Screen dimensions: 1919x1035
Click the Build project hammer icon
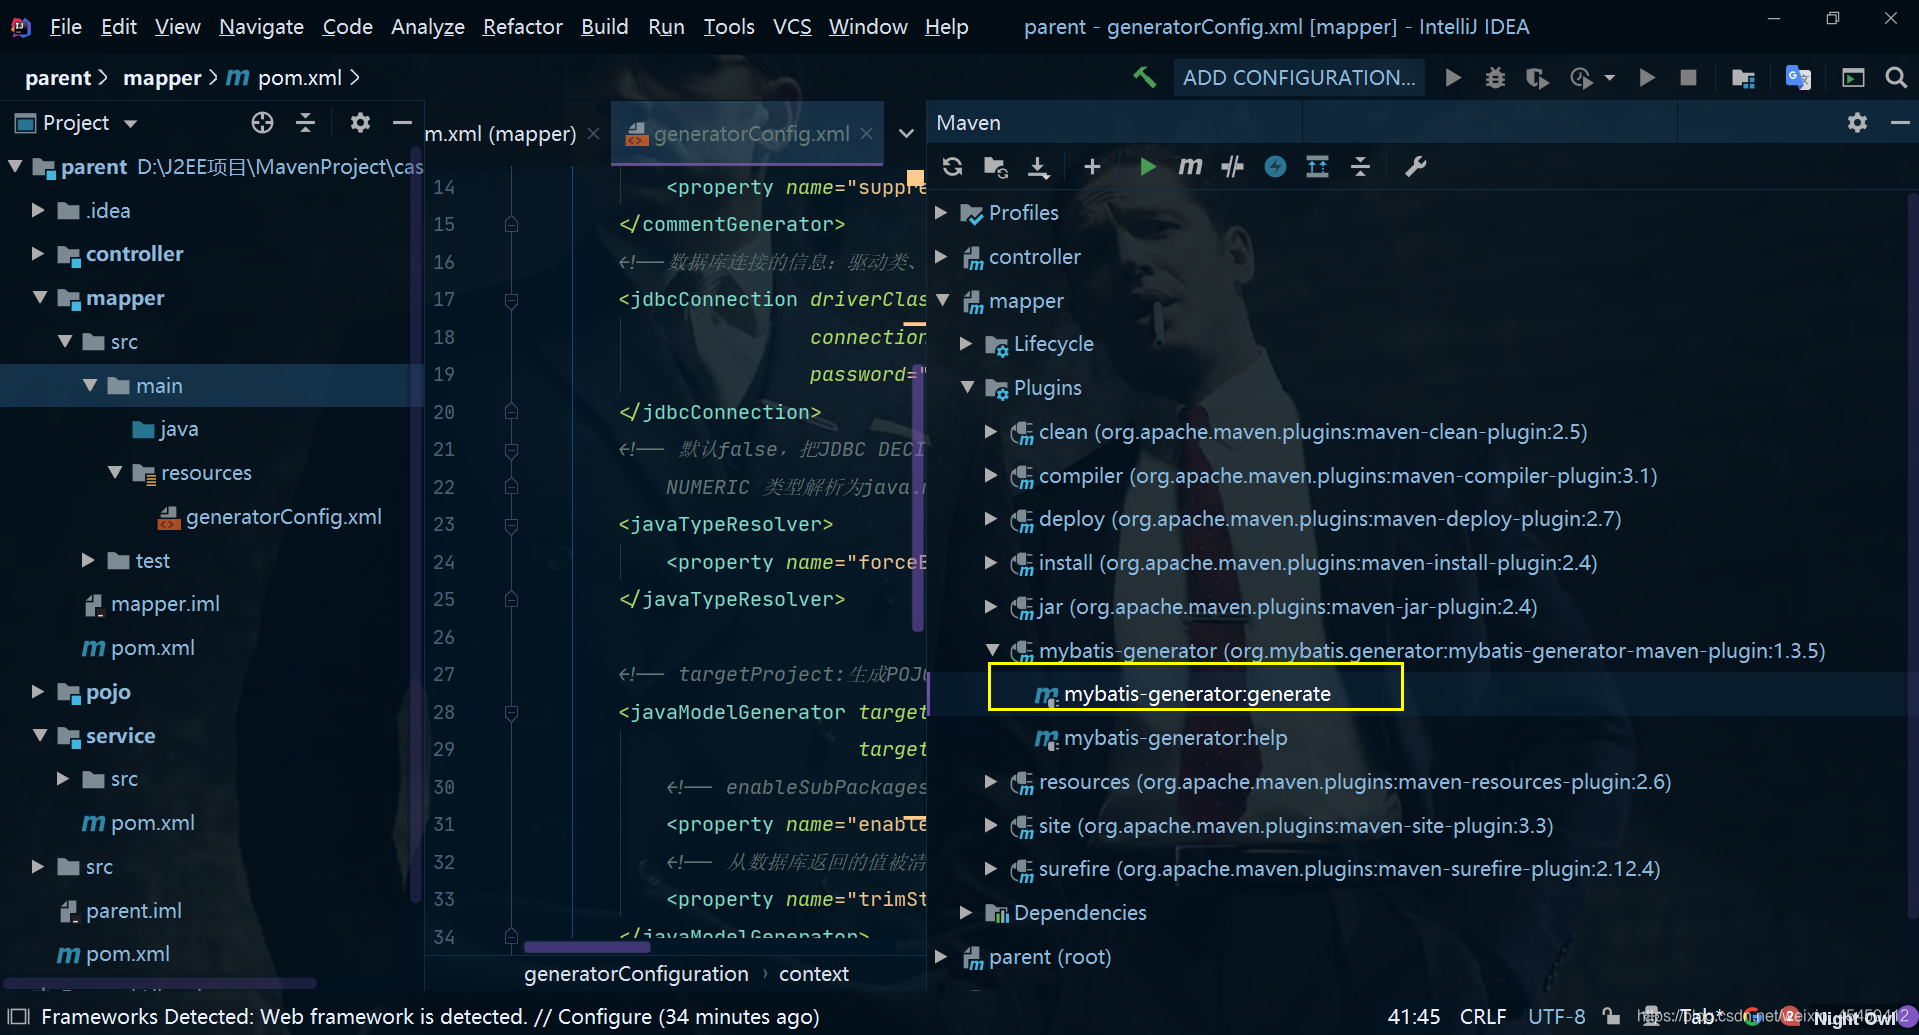1145,77
